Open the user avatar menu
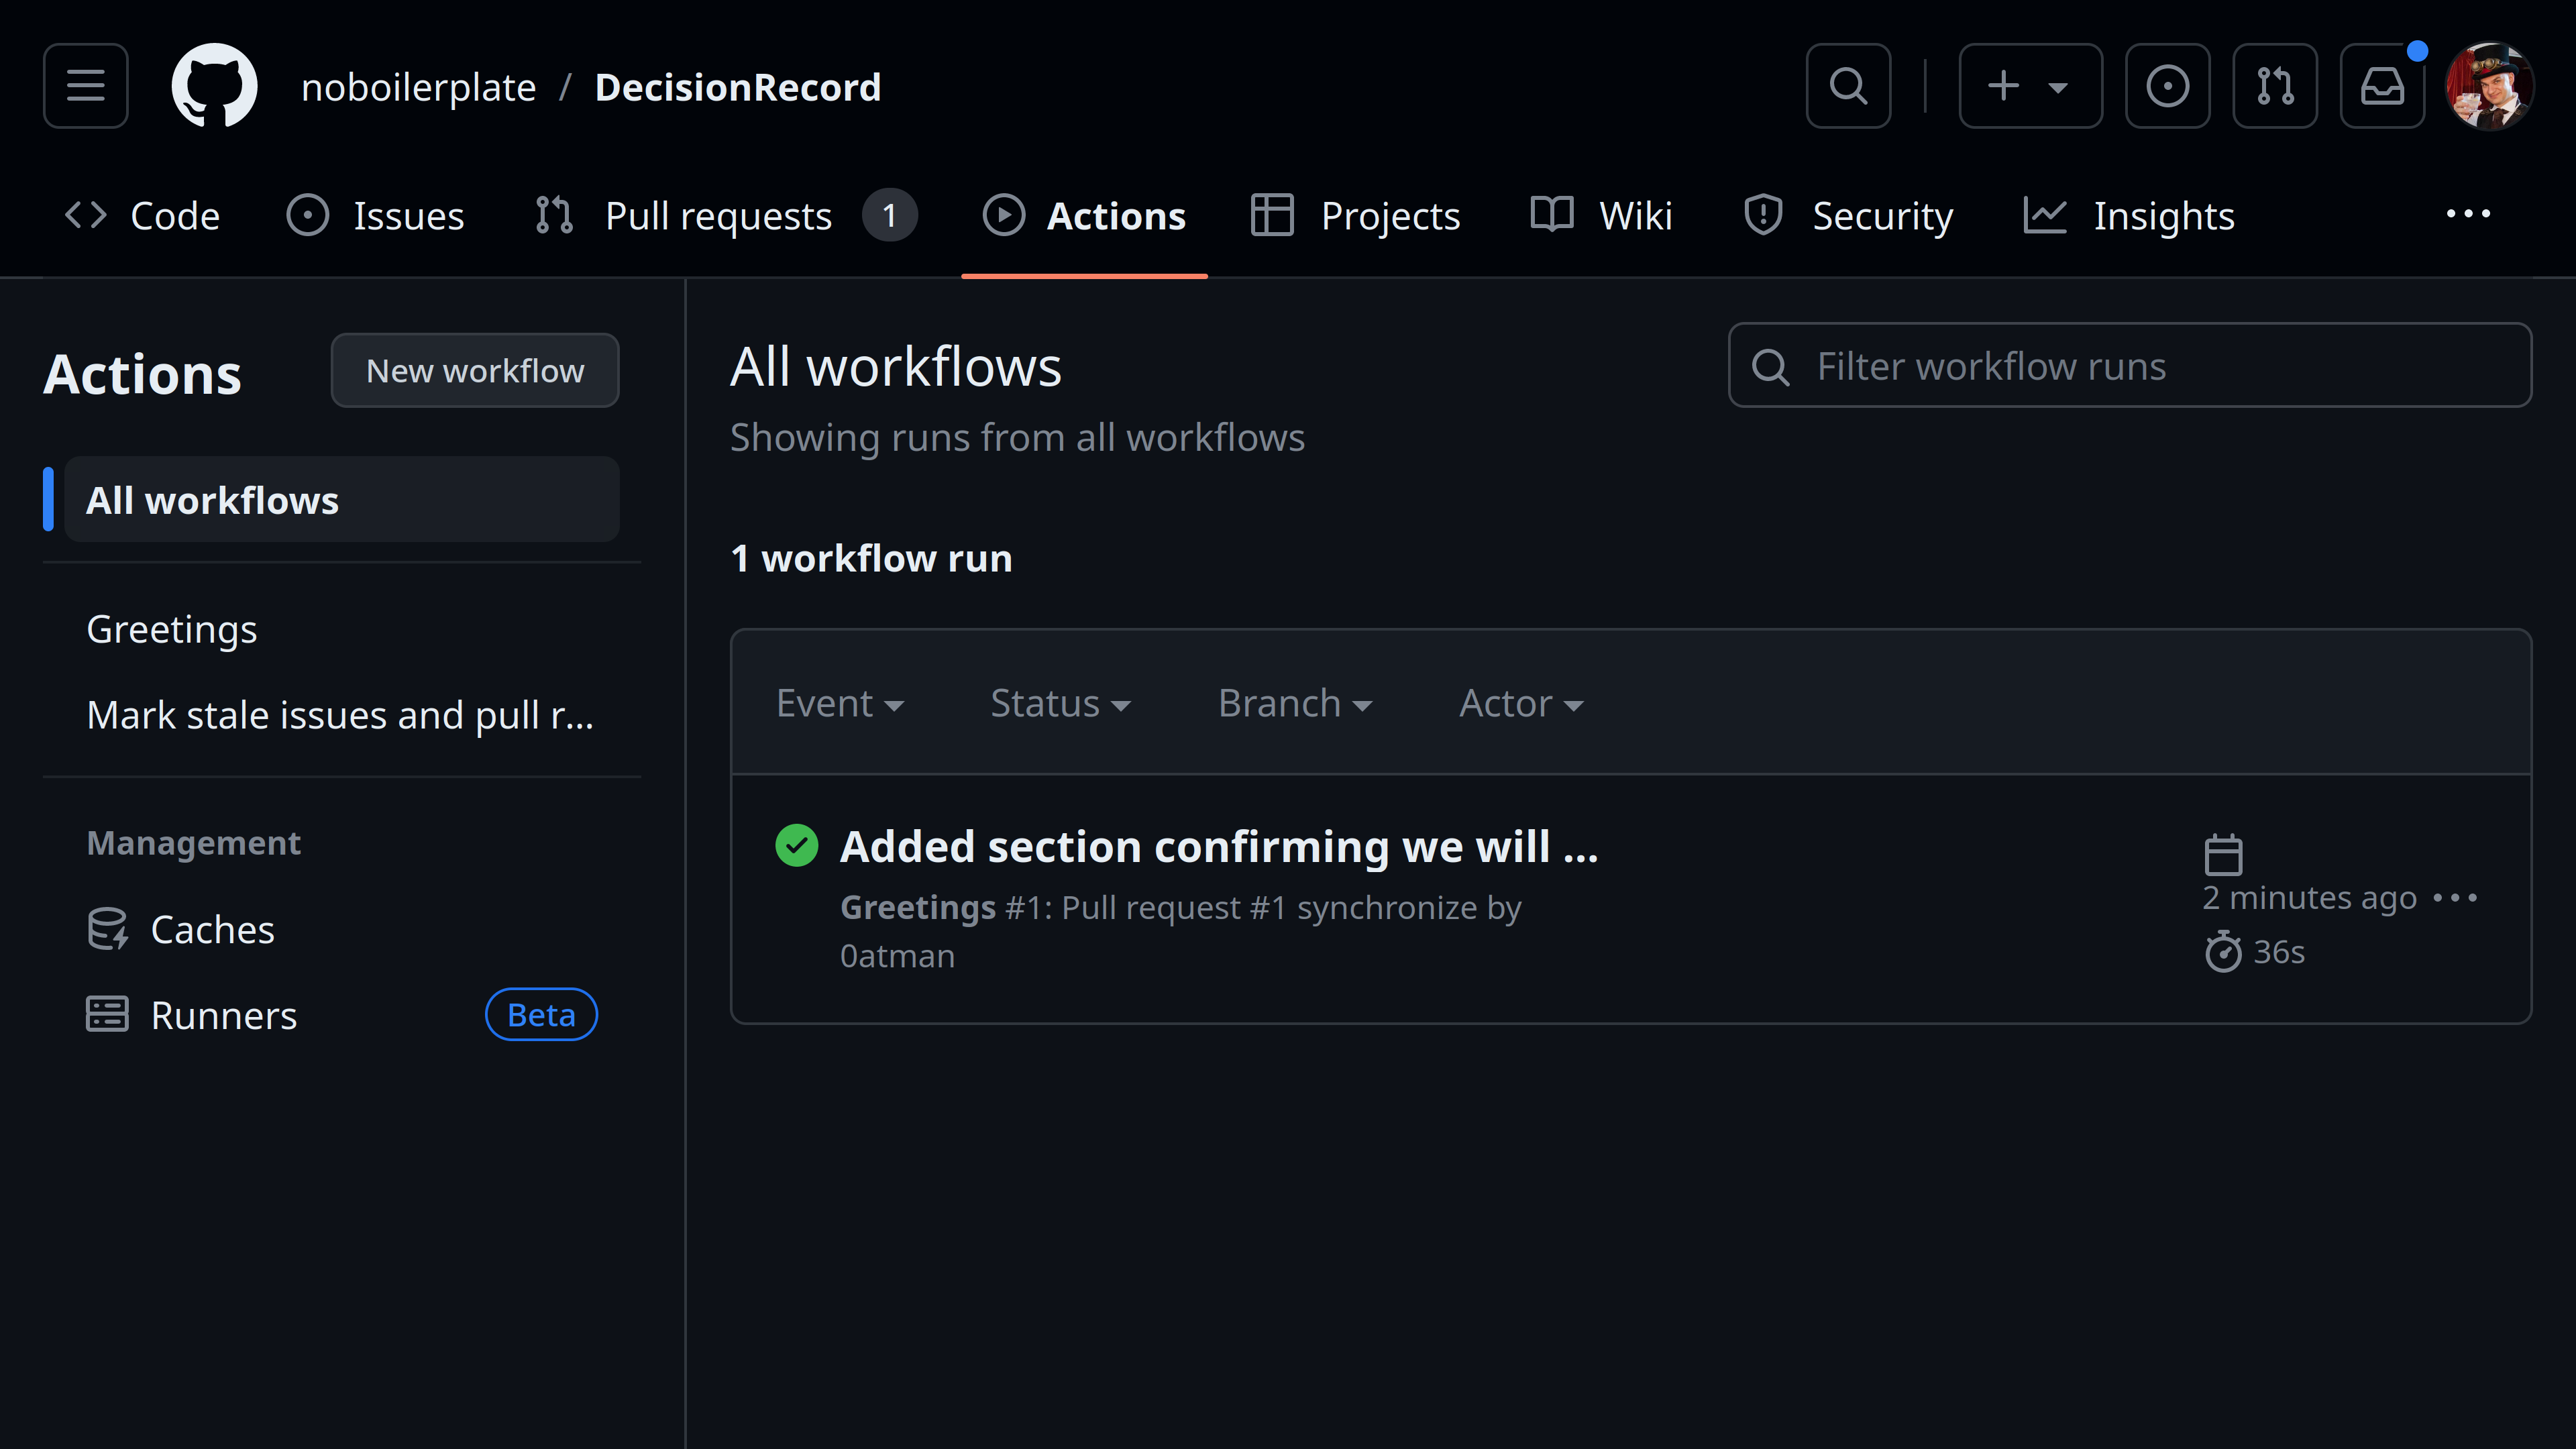This screenshot has height=1449, width=2576. (2489, 86)
